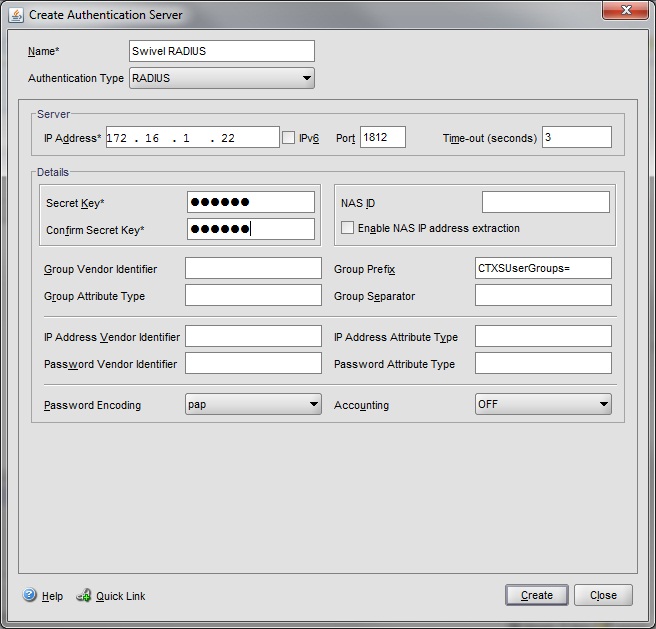Click the Group Attribute Type field

click(253, 295)
